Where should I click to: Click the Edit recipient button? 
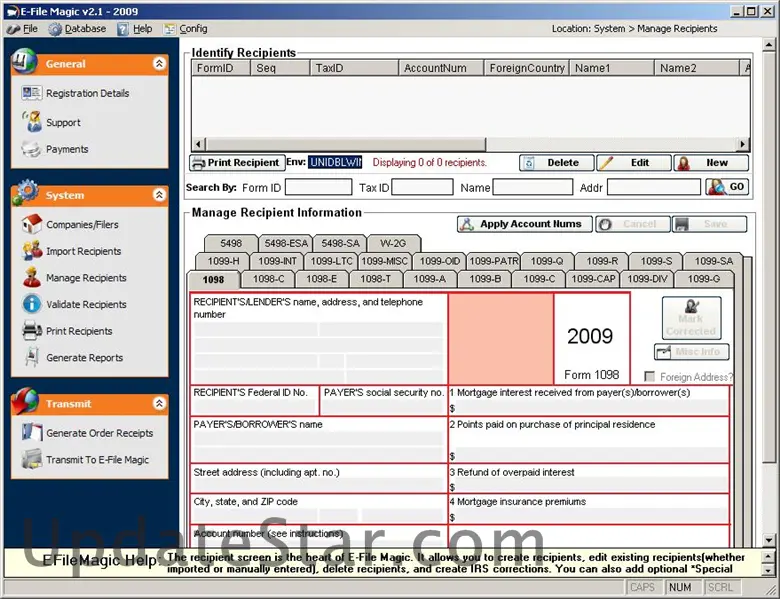pyautogui.click(x=634, y=163)
